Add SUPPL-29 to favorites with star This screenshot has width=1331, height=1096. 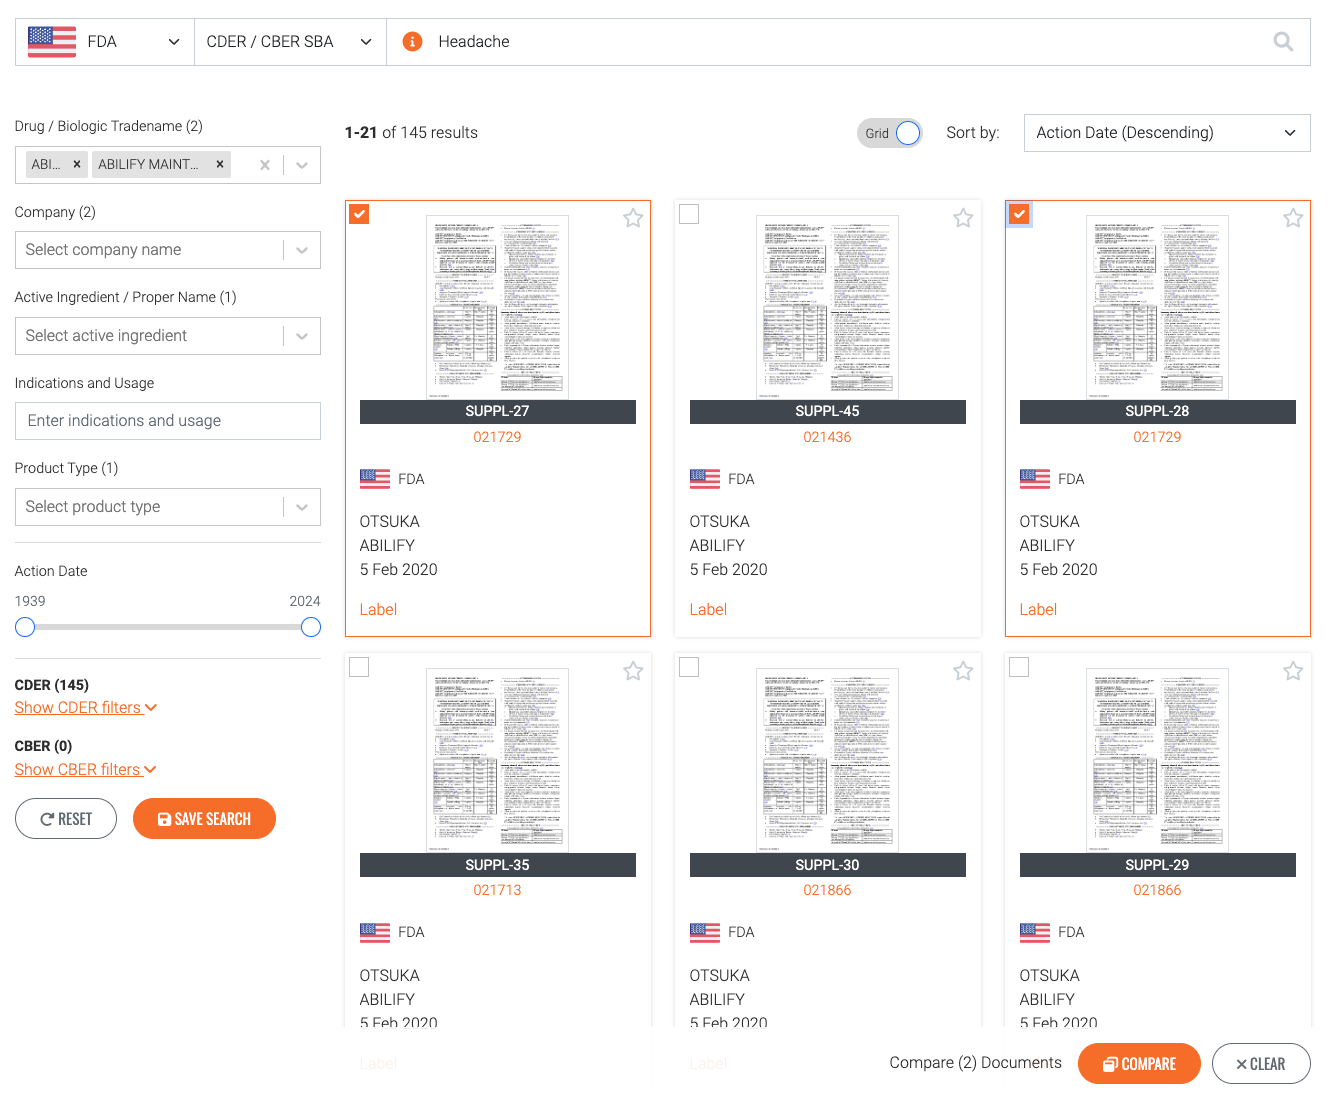pos(1293,671)
